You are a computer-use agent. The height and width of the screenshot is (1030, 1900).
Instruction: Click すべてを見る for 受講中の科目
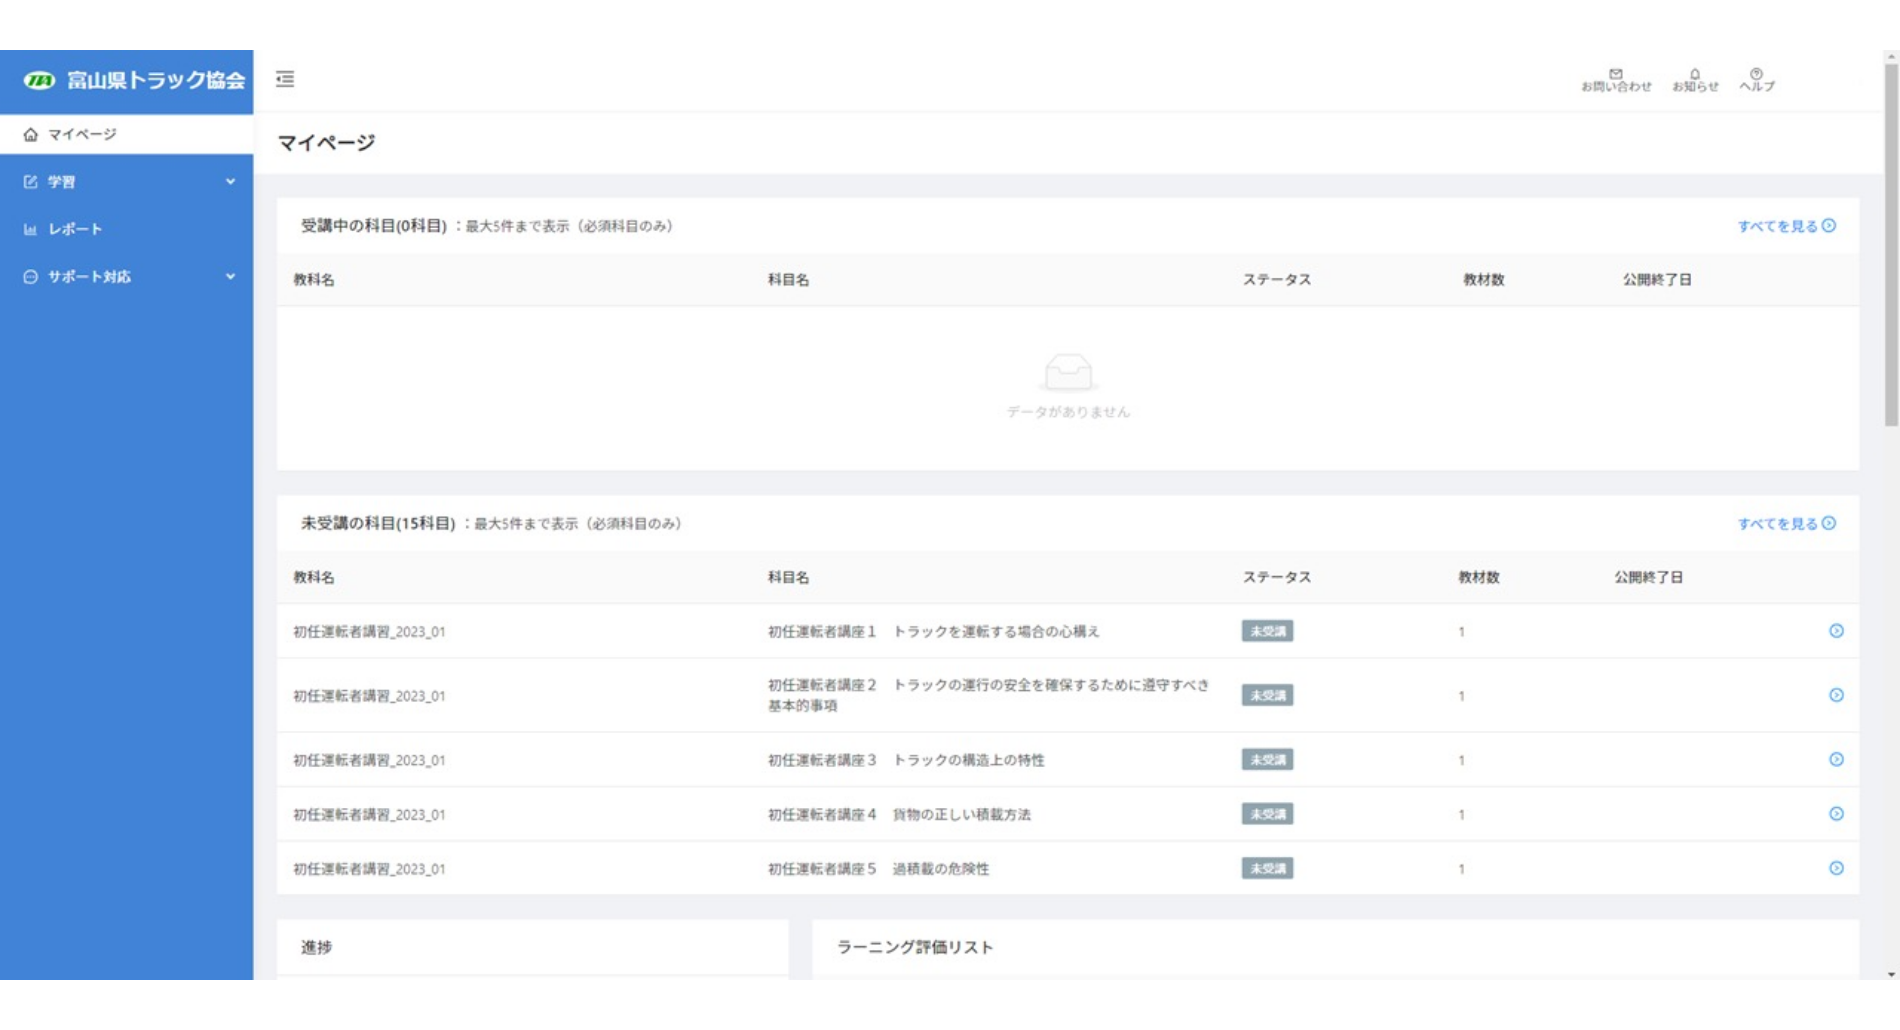1786,226
